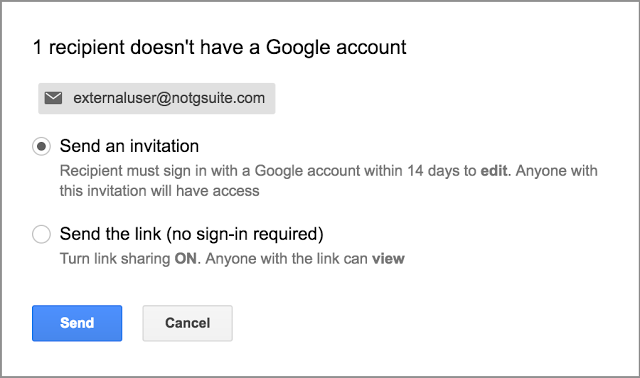Click the bold 'ON' in link sharing text
640x378 pixels.
click(x=186, y=259)
